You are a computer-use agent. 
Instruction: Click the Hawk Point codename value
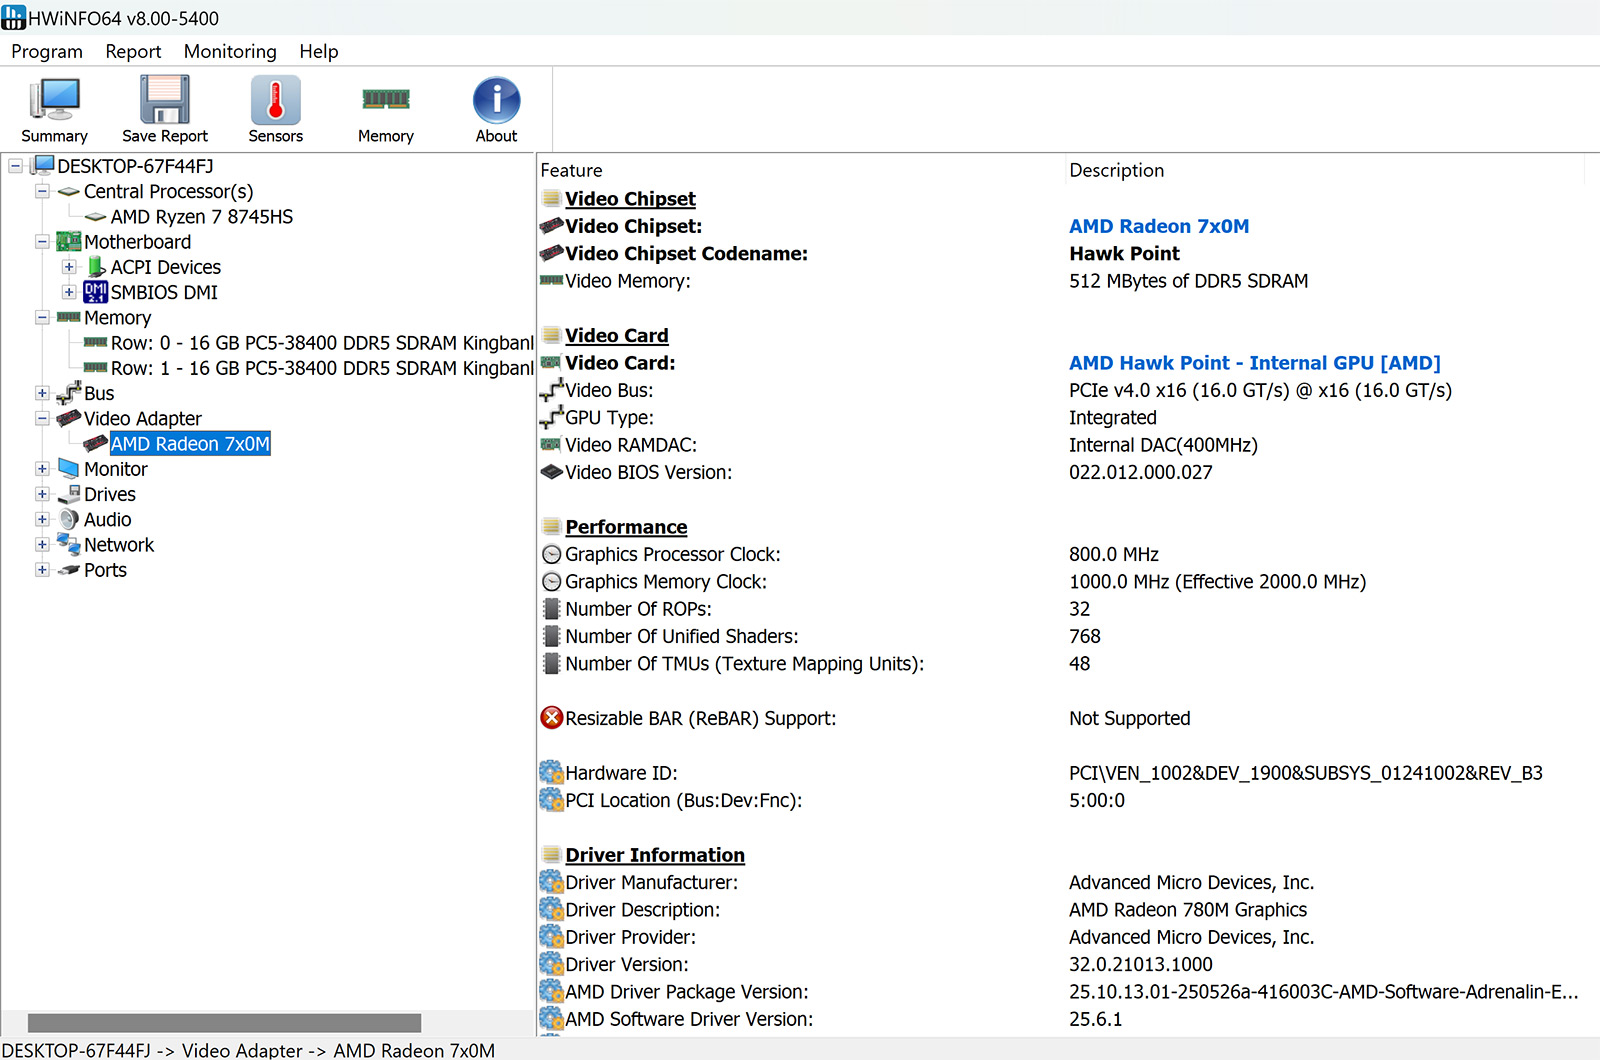coord(1124,254)
